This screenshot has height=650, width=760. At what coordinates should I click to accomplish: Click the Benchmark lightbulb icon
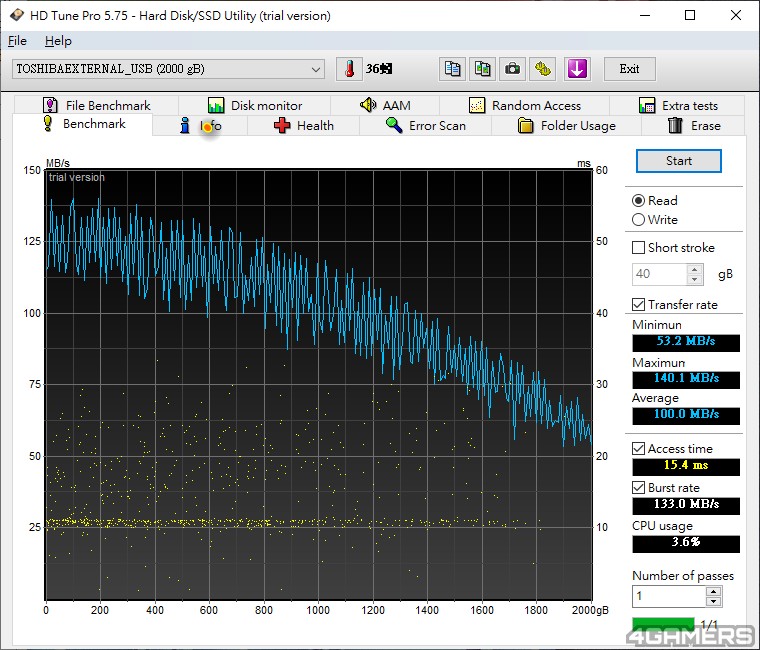(48, 123)
